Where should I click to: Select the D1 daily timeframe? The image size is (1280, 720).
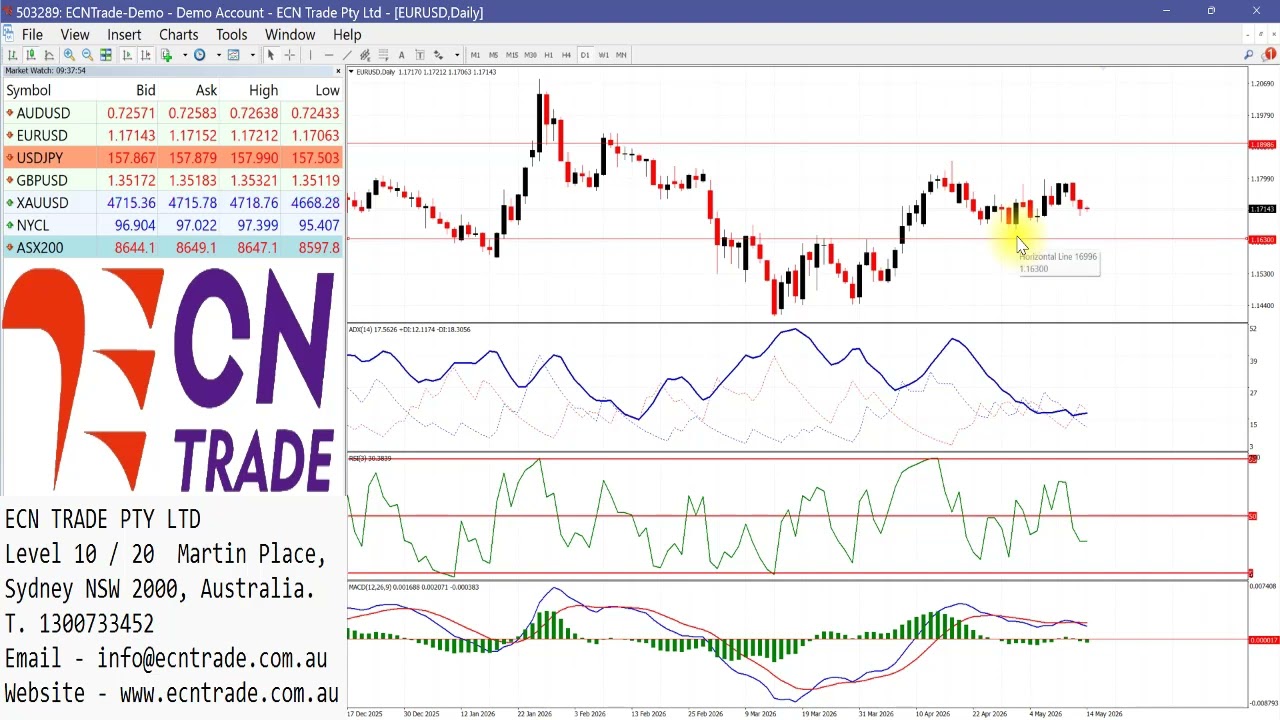coord(585,55)
